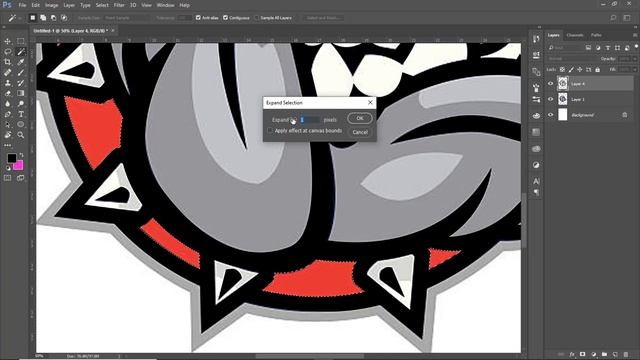The image size is (640, 360).
Task: Delete the layer with trash icon
Action: click(x=626, y=354)
